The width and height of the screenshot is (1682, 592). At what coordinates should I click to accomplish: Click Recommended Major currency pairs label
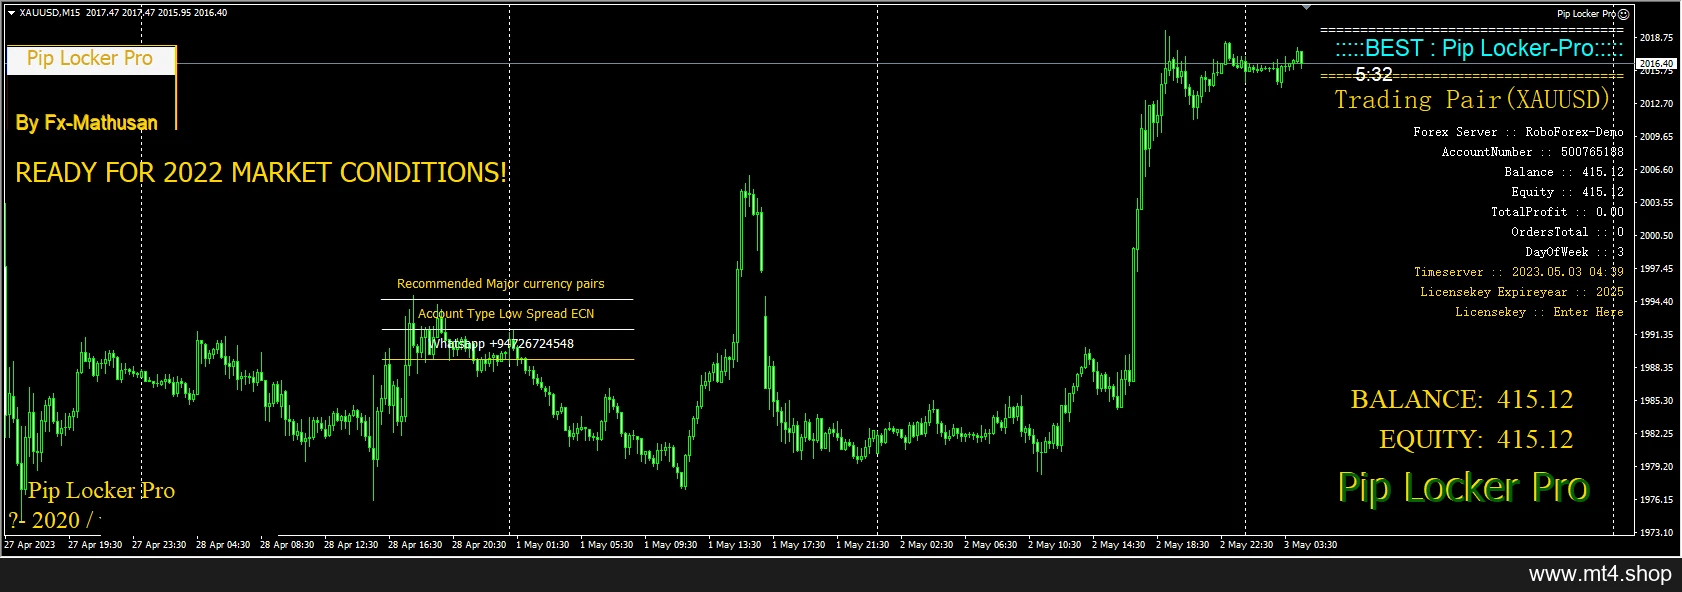tap(500, 284)
